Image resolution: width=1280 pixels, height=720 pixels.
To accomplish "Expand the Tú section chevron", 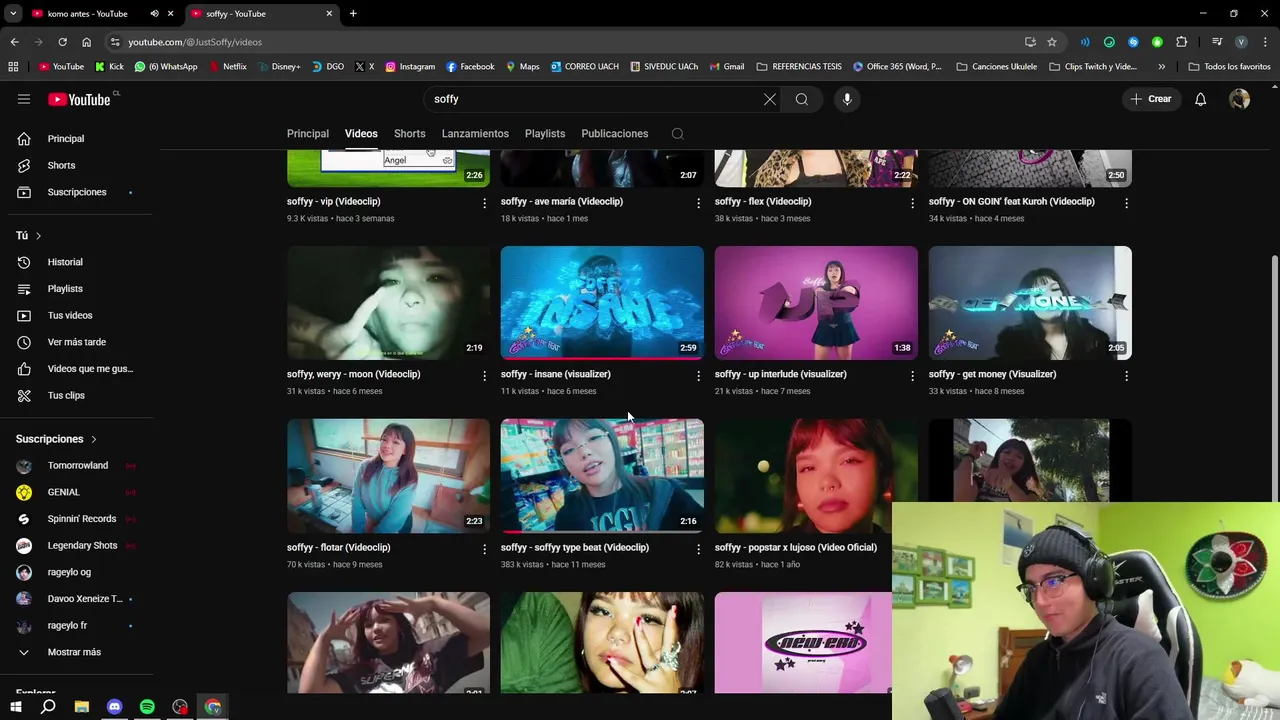I will pos(38,236).
